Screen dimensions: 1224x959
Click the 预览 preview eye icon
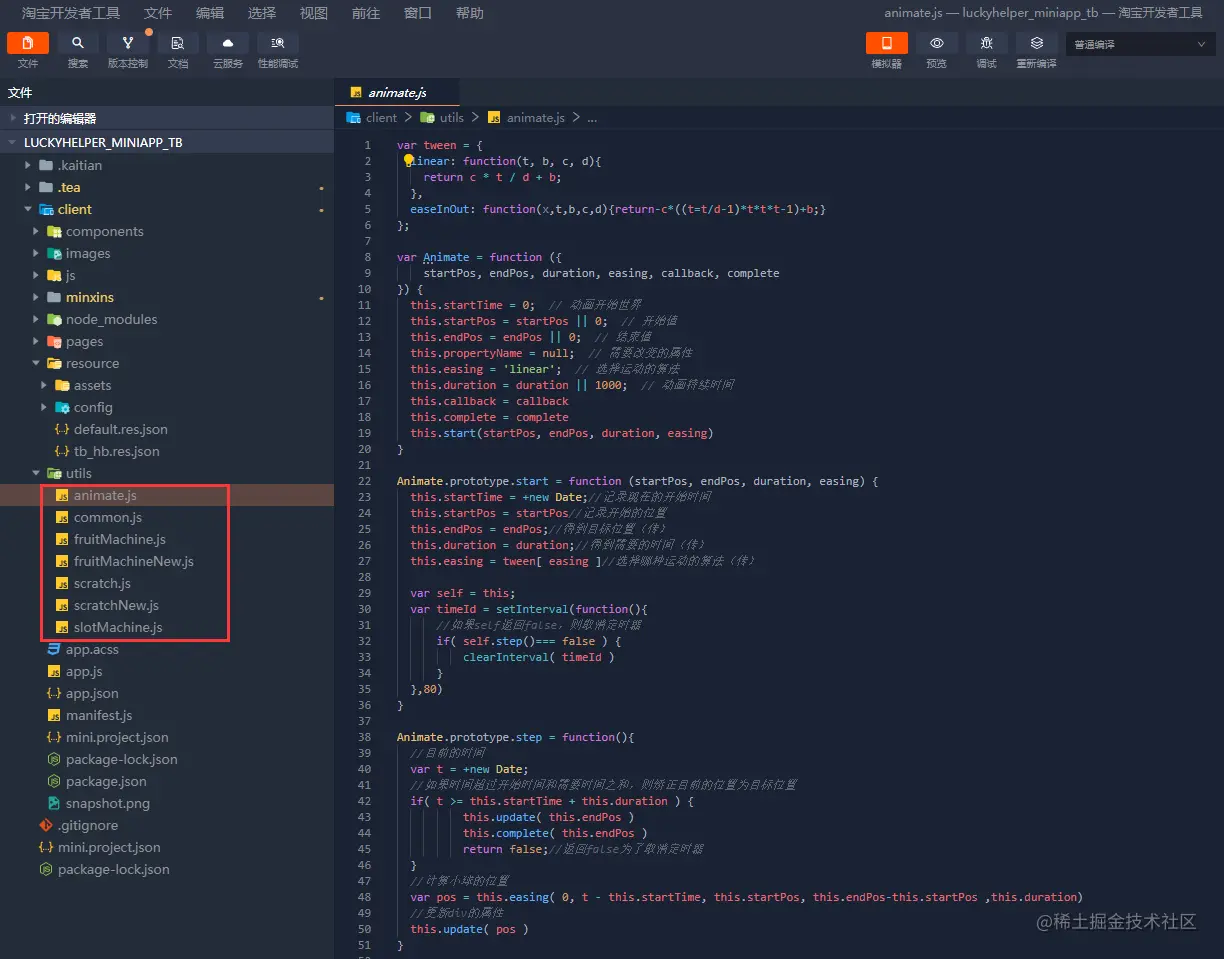(937, 43)
